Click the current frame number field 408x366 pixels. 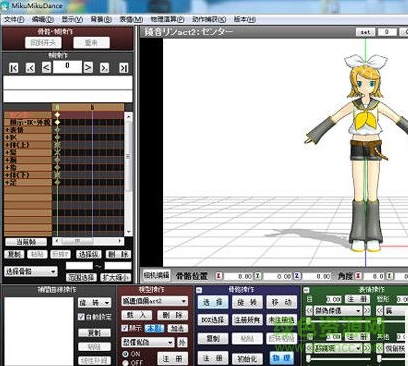(x=67, y=67)
